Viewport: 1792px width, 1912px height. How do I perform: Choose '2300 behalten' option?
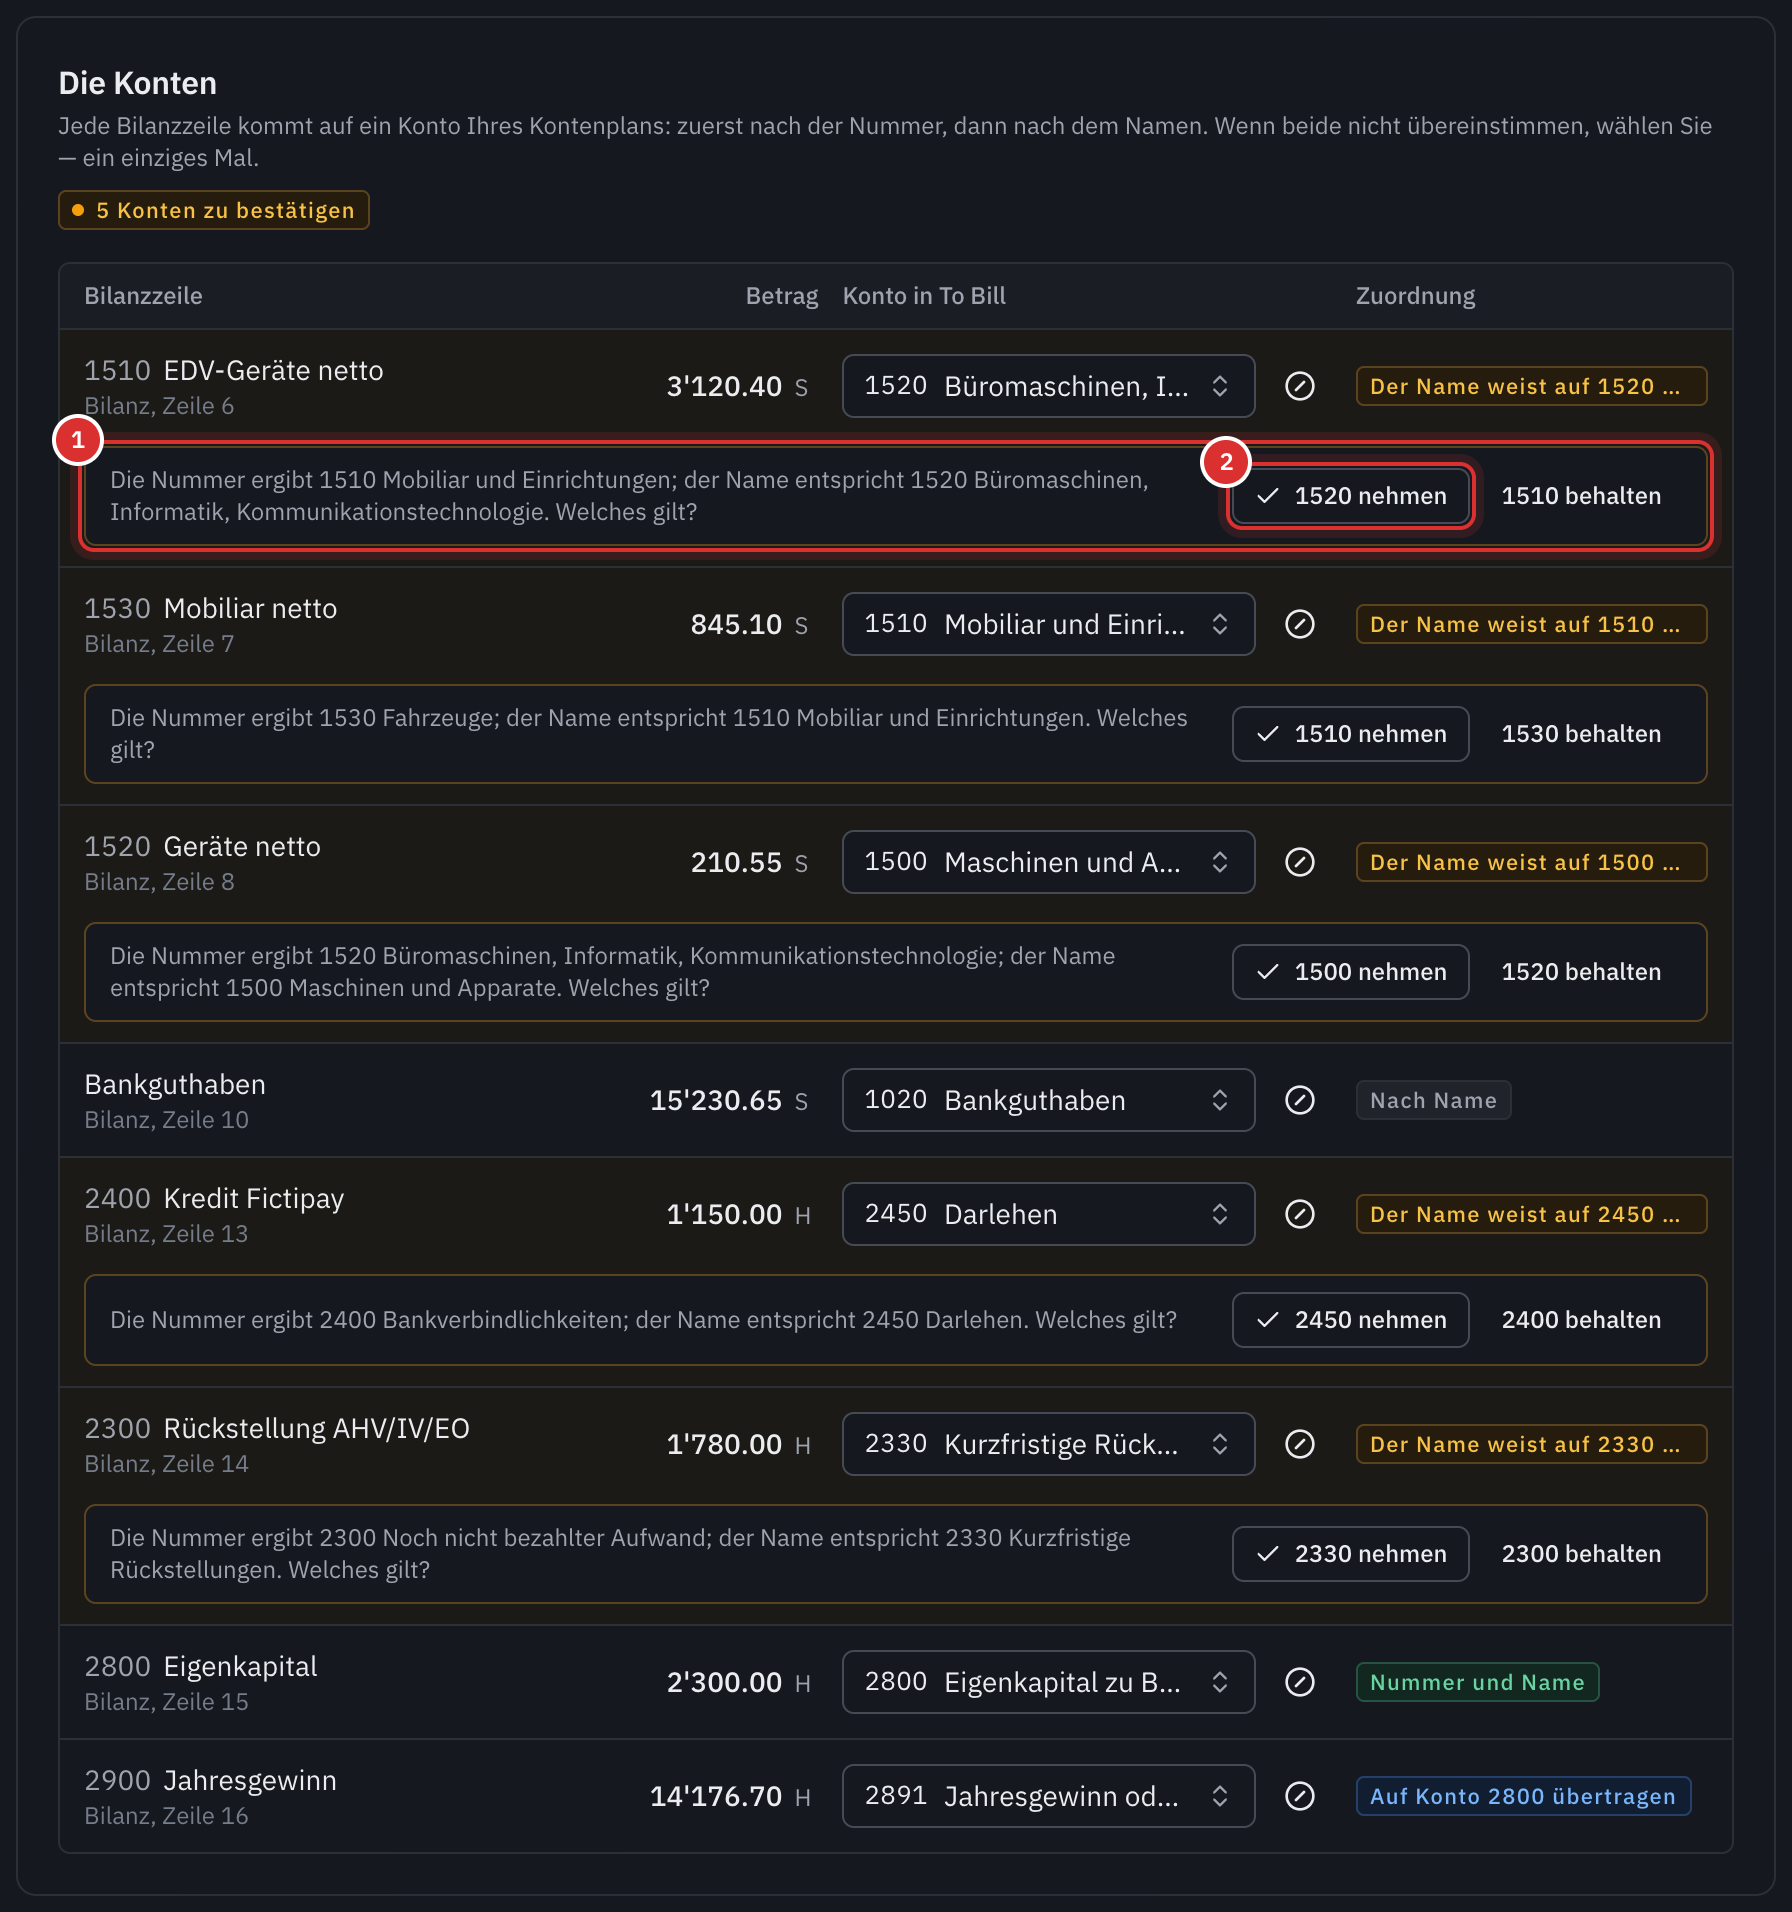1581,1554
